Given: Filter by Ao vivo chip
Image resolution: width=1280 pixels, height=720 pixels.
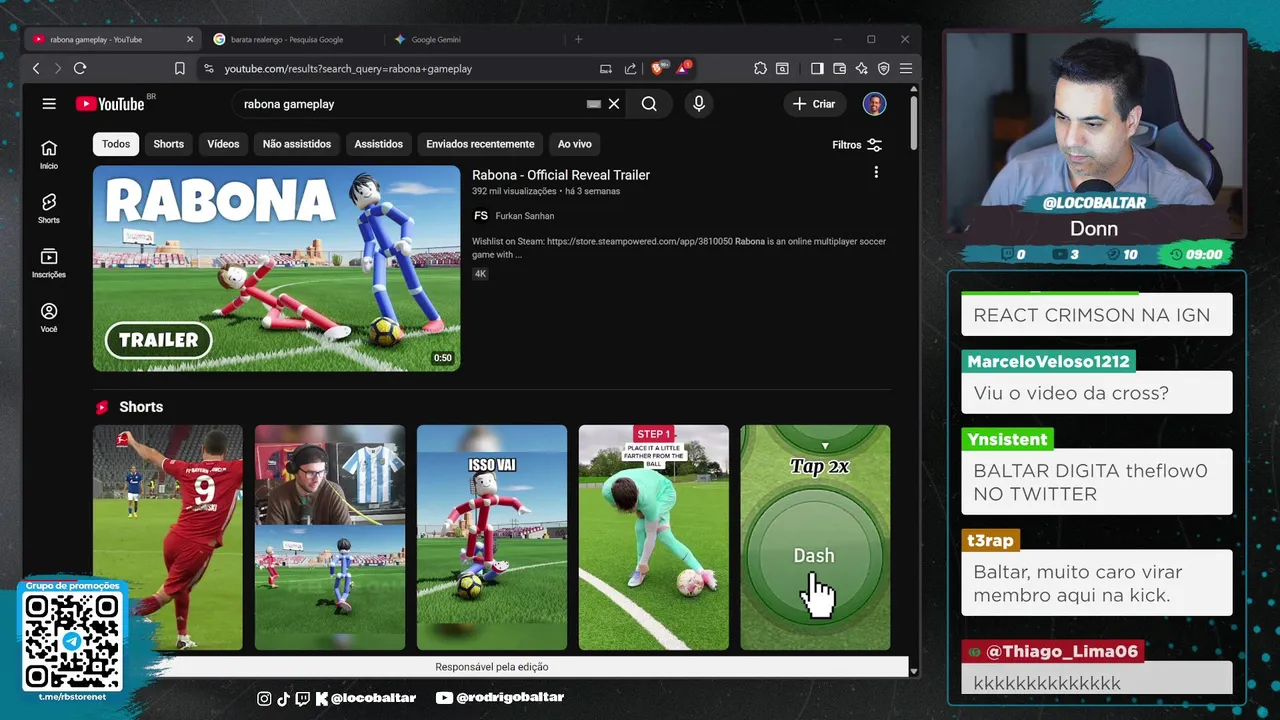Looking at the screenshot, I should (x=575, y=144).
